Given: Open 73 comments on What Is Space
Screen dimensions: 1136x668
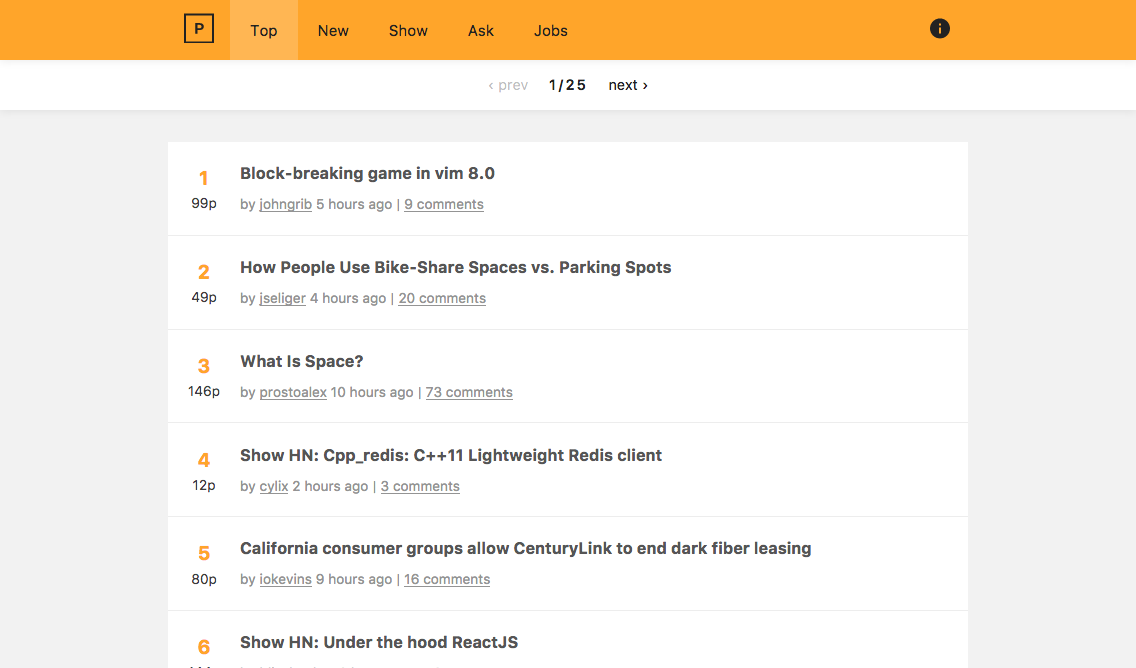Looking at the screenshot, I should pos(468,392).
